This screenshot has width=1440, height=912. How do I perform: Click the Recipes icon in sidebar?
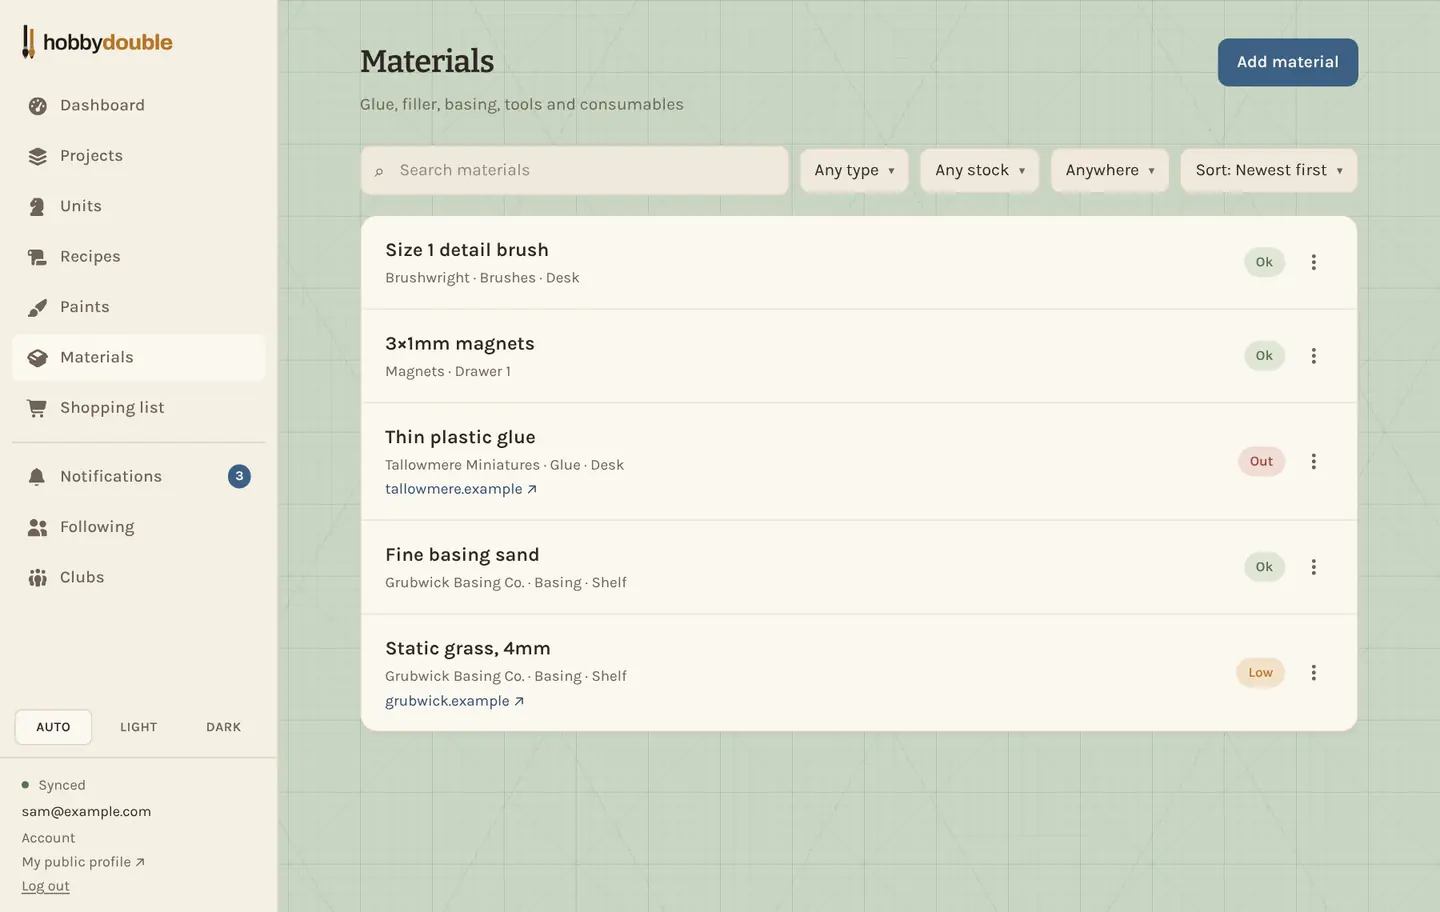(38, 257)
